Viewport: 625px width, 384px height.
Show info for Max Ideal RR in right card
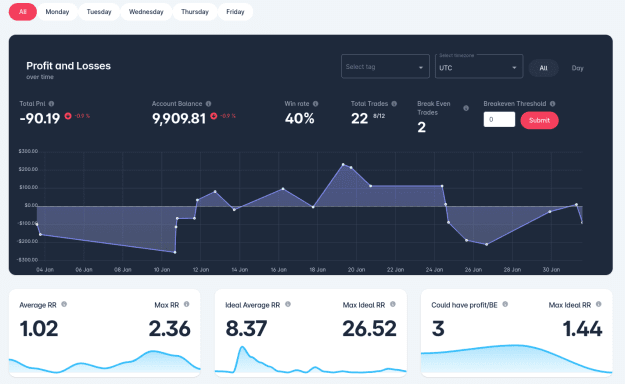pos(598,304)
